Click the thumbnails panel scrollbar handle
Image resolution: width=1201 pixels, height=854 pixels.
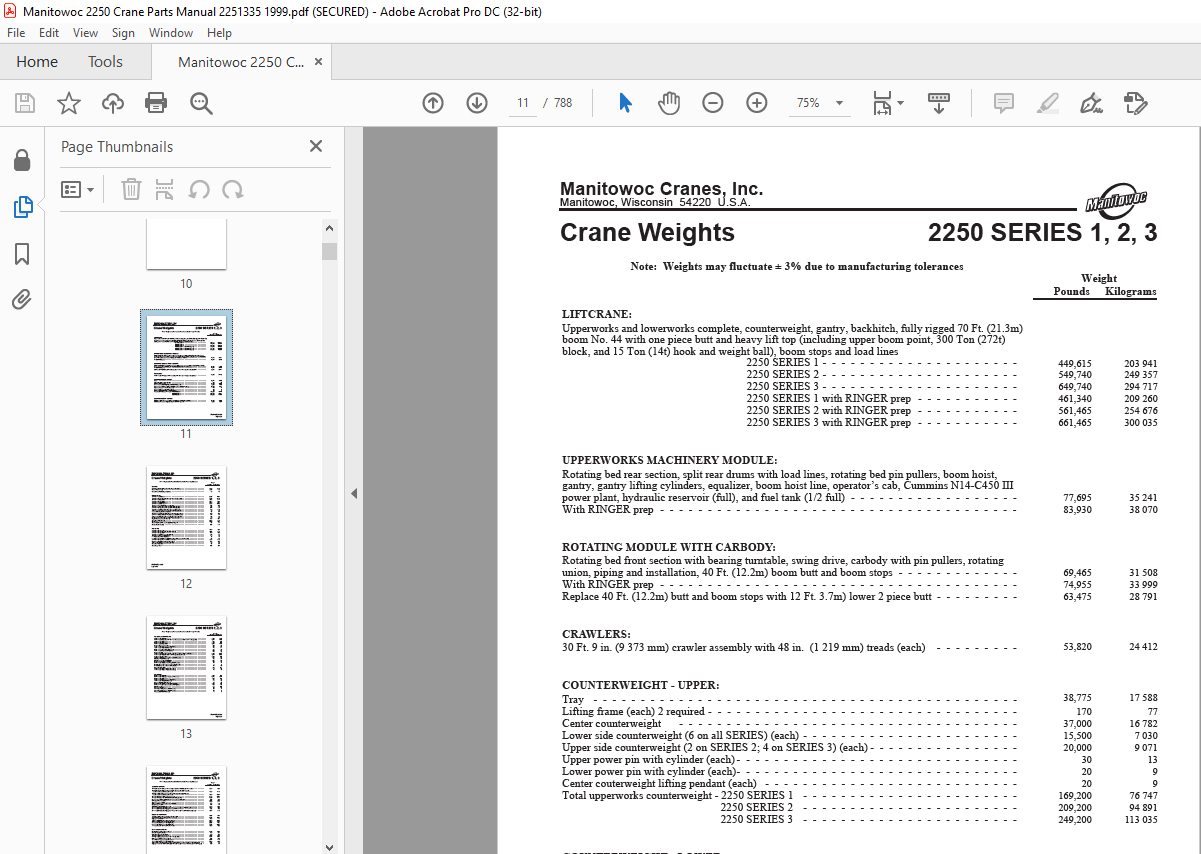(329, 251)
